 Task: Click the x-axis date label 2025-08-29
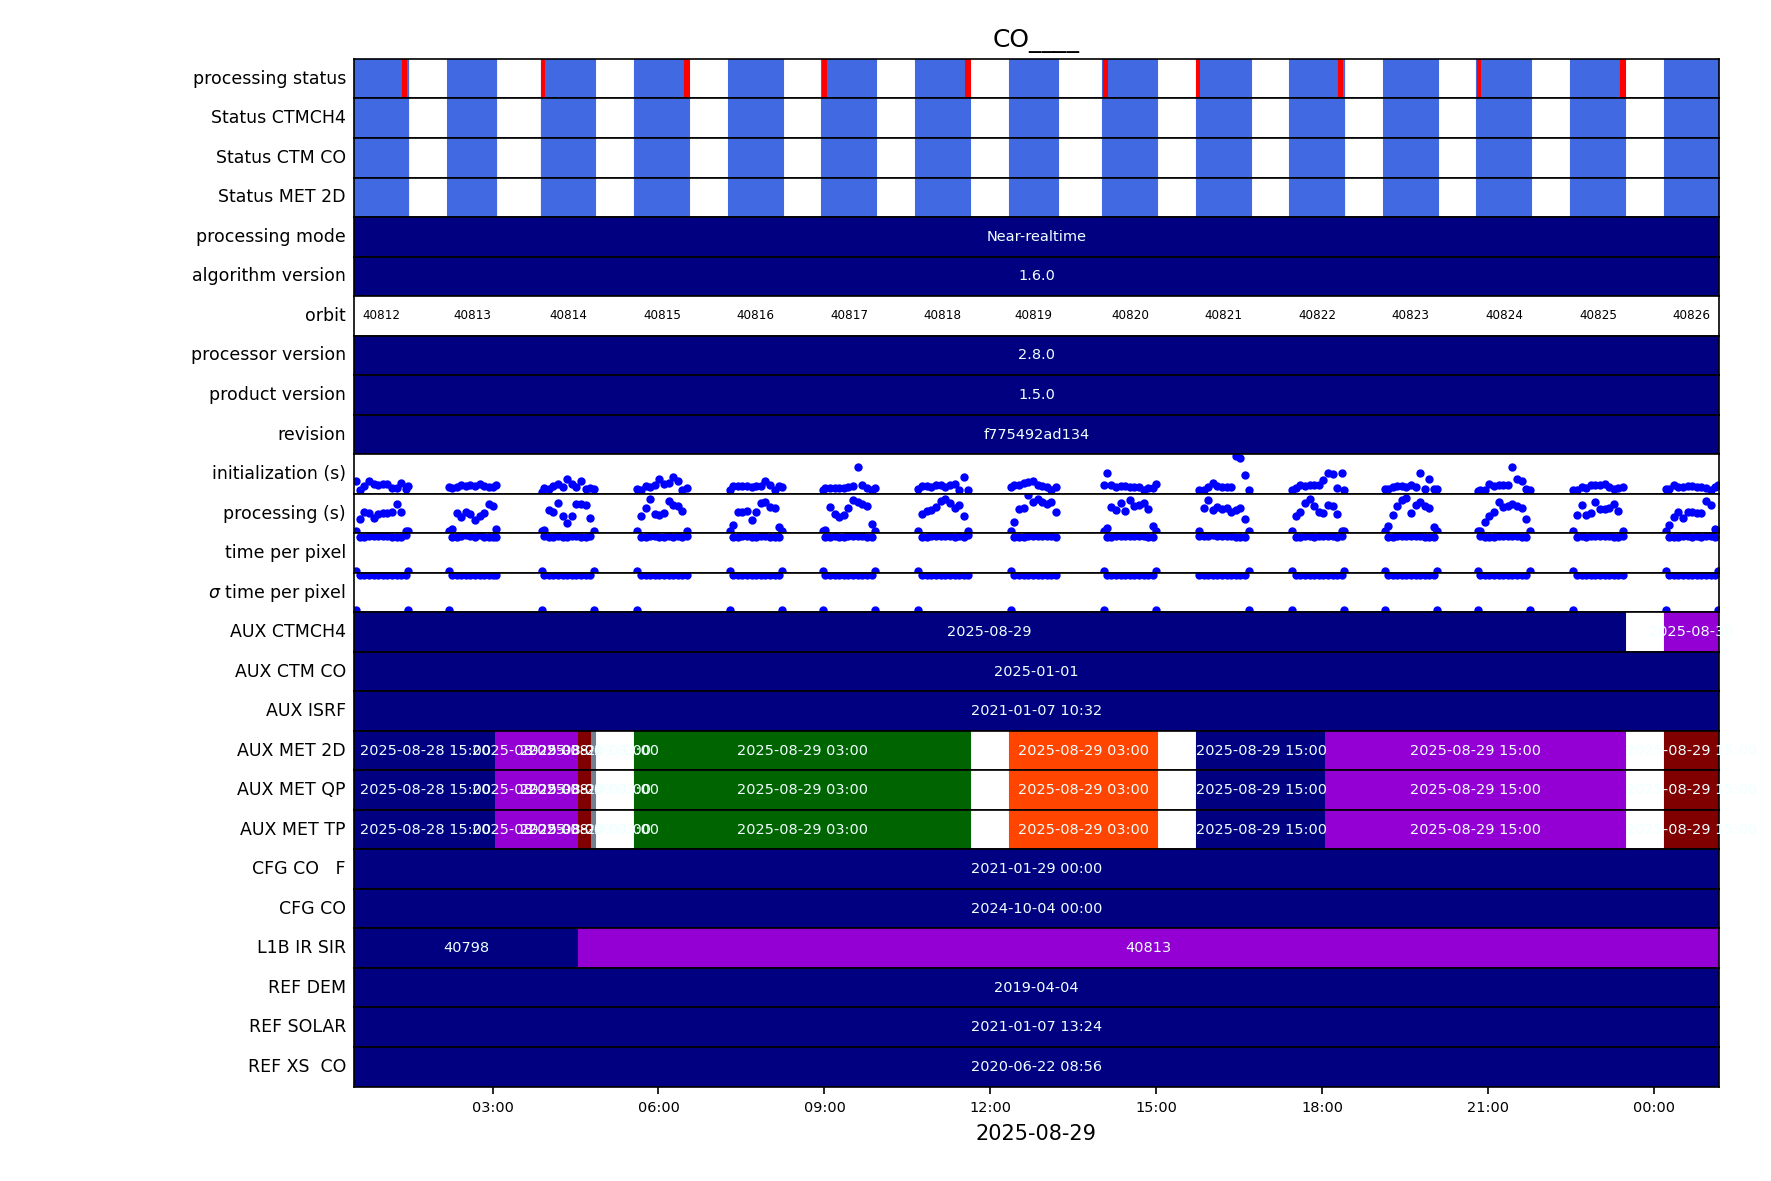(x=1035, y=1133)
